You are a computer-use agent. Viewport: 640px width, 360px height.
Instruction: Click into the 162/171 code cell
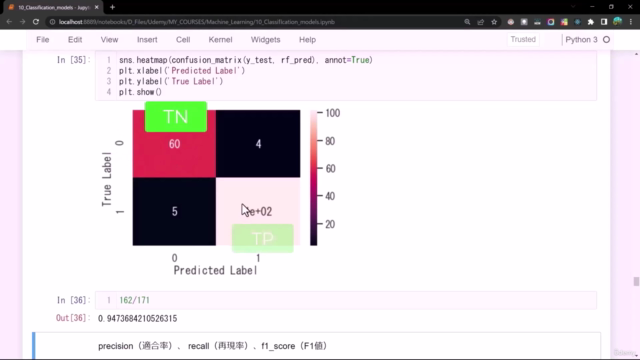coord(346,300)
